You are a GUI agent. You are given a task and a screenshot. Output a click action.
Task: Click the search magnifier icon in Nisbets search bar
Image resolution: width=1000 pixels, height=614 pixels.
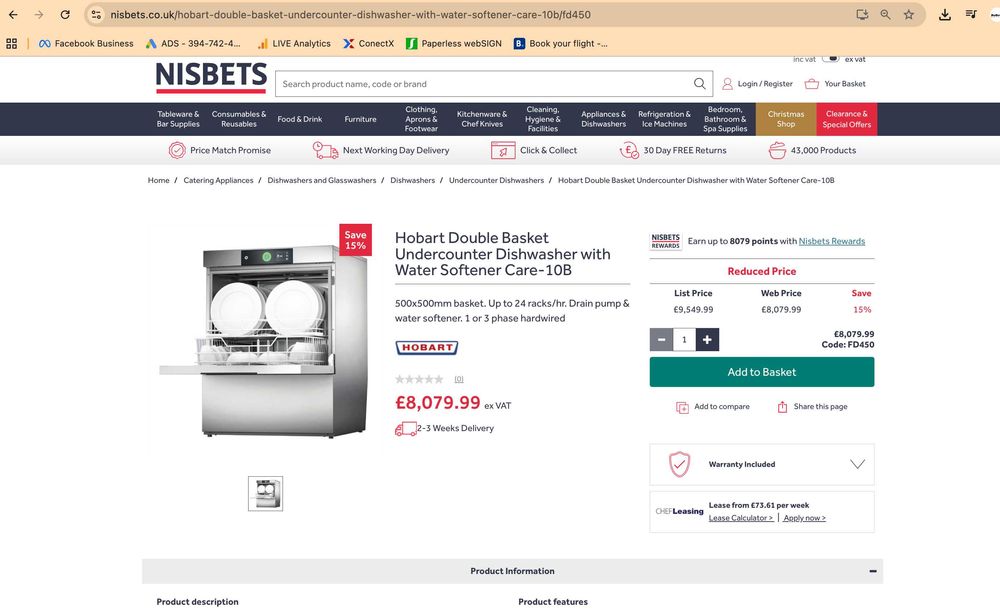(700, 84)
